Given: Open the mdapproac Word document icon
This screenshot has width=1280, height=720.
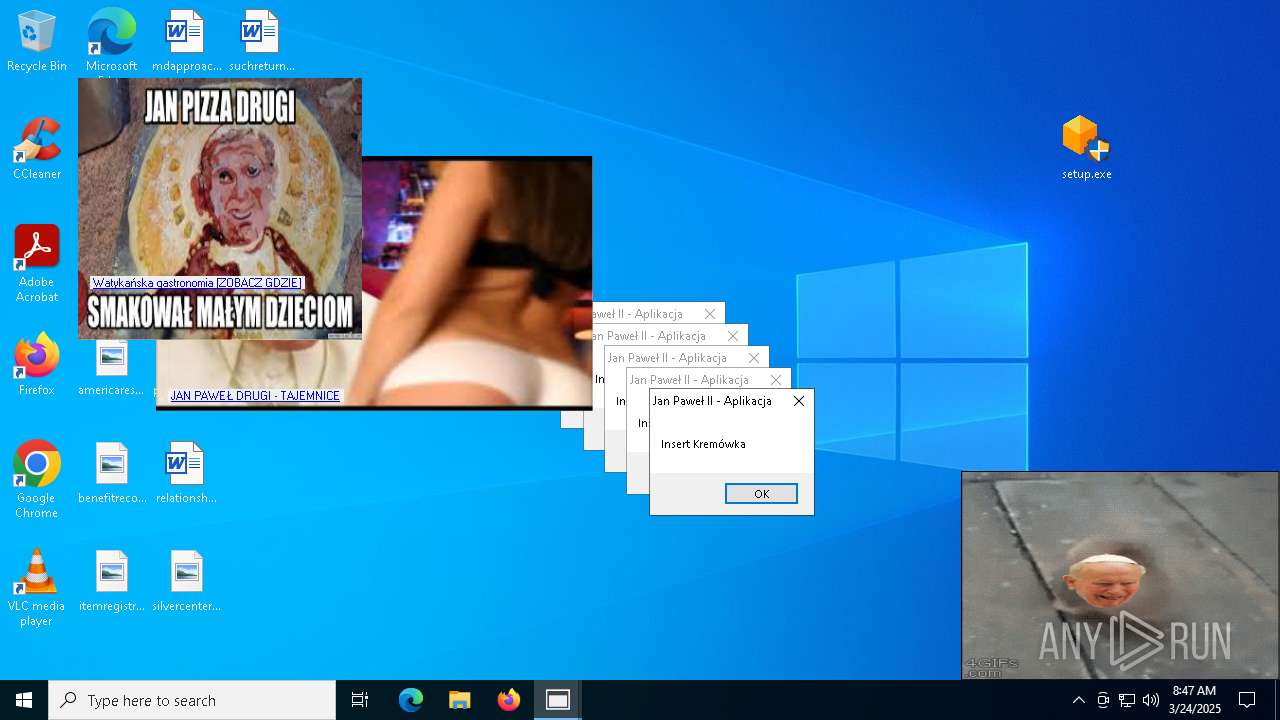Looking at the screenshot, I should [187, 41].
